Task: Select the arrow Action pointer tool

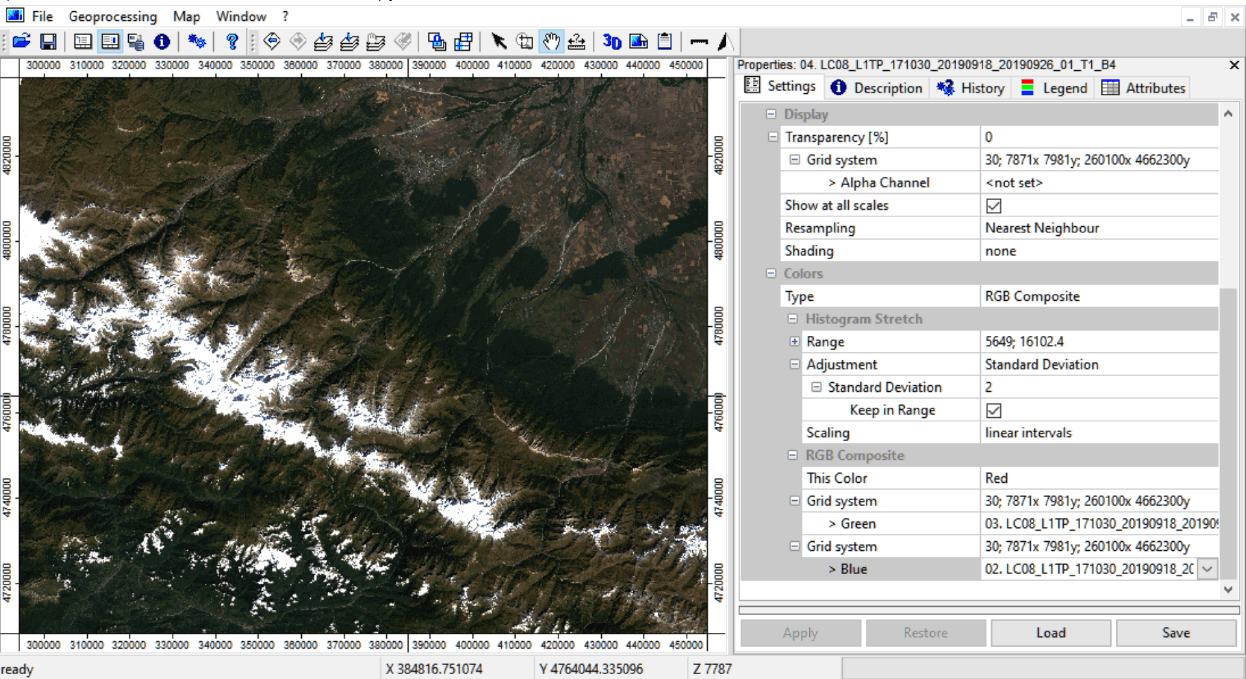Action: (x=498, y=42)
